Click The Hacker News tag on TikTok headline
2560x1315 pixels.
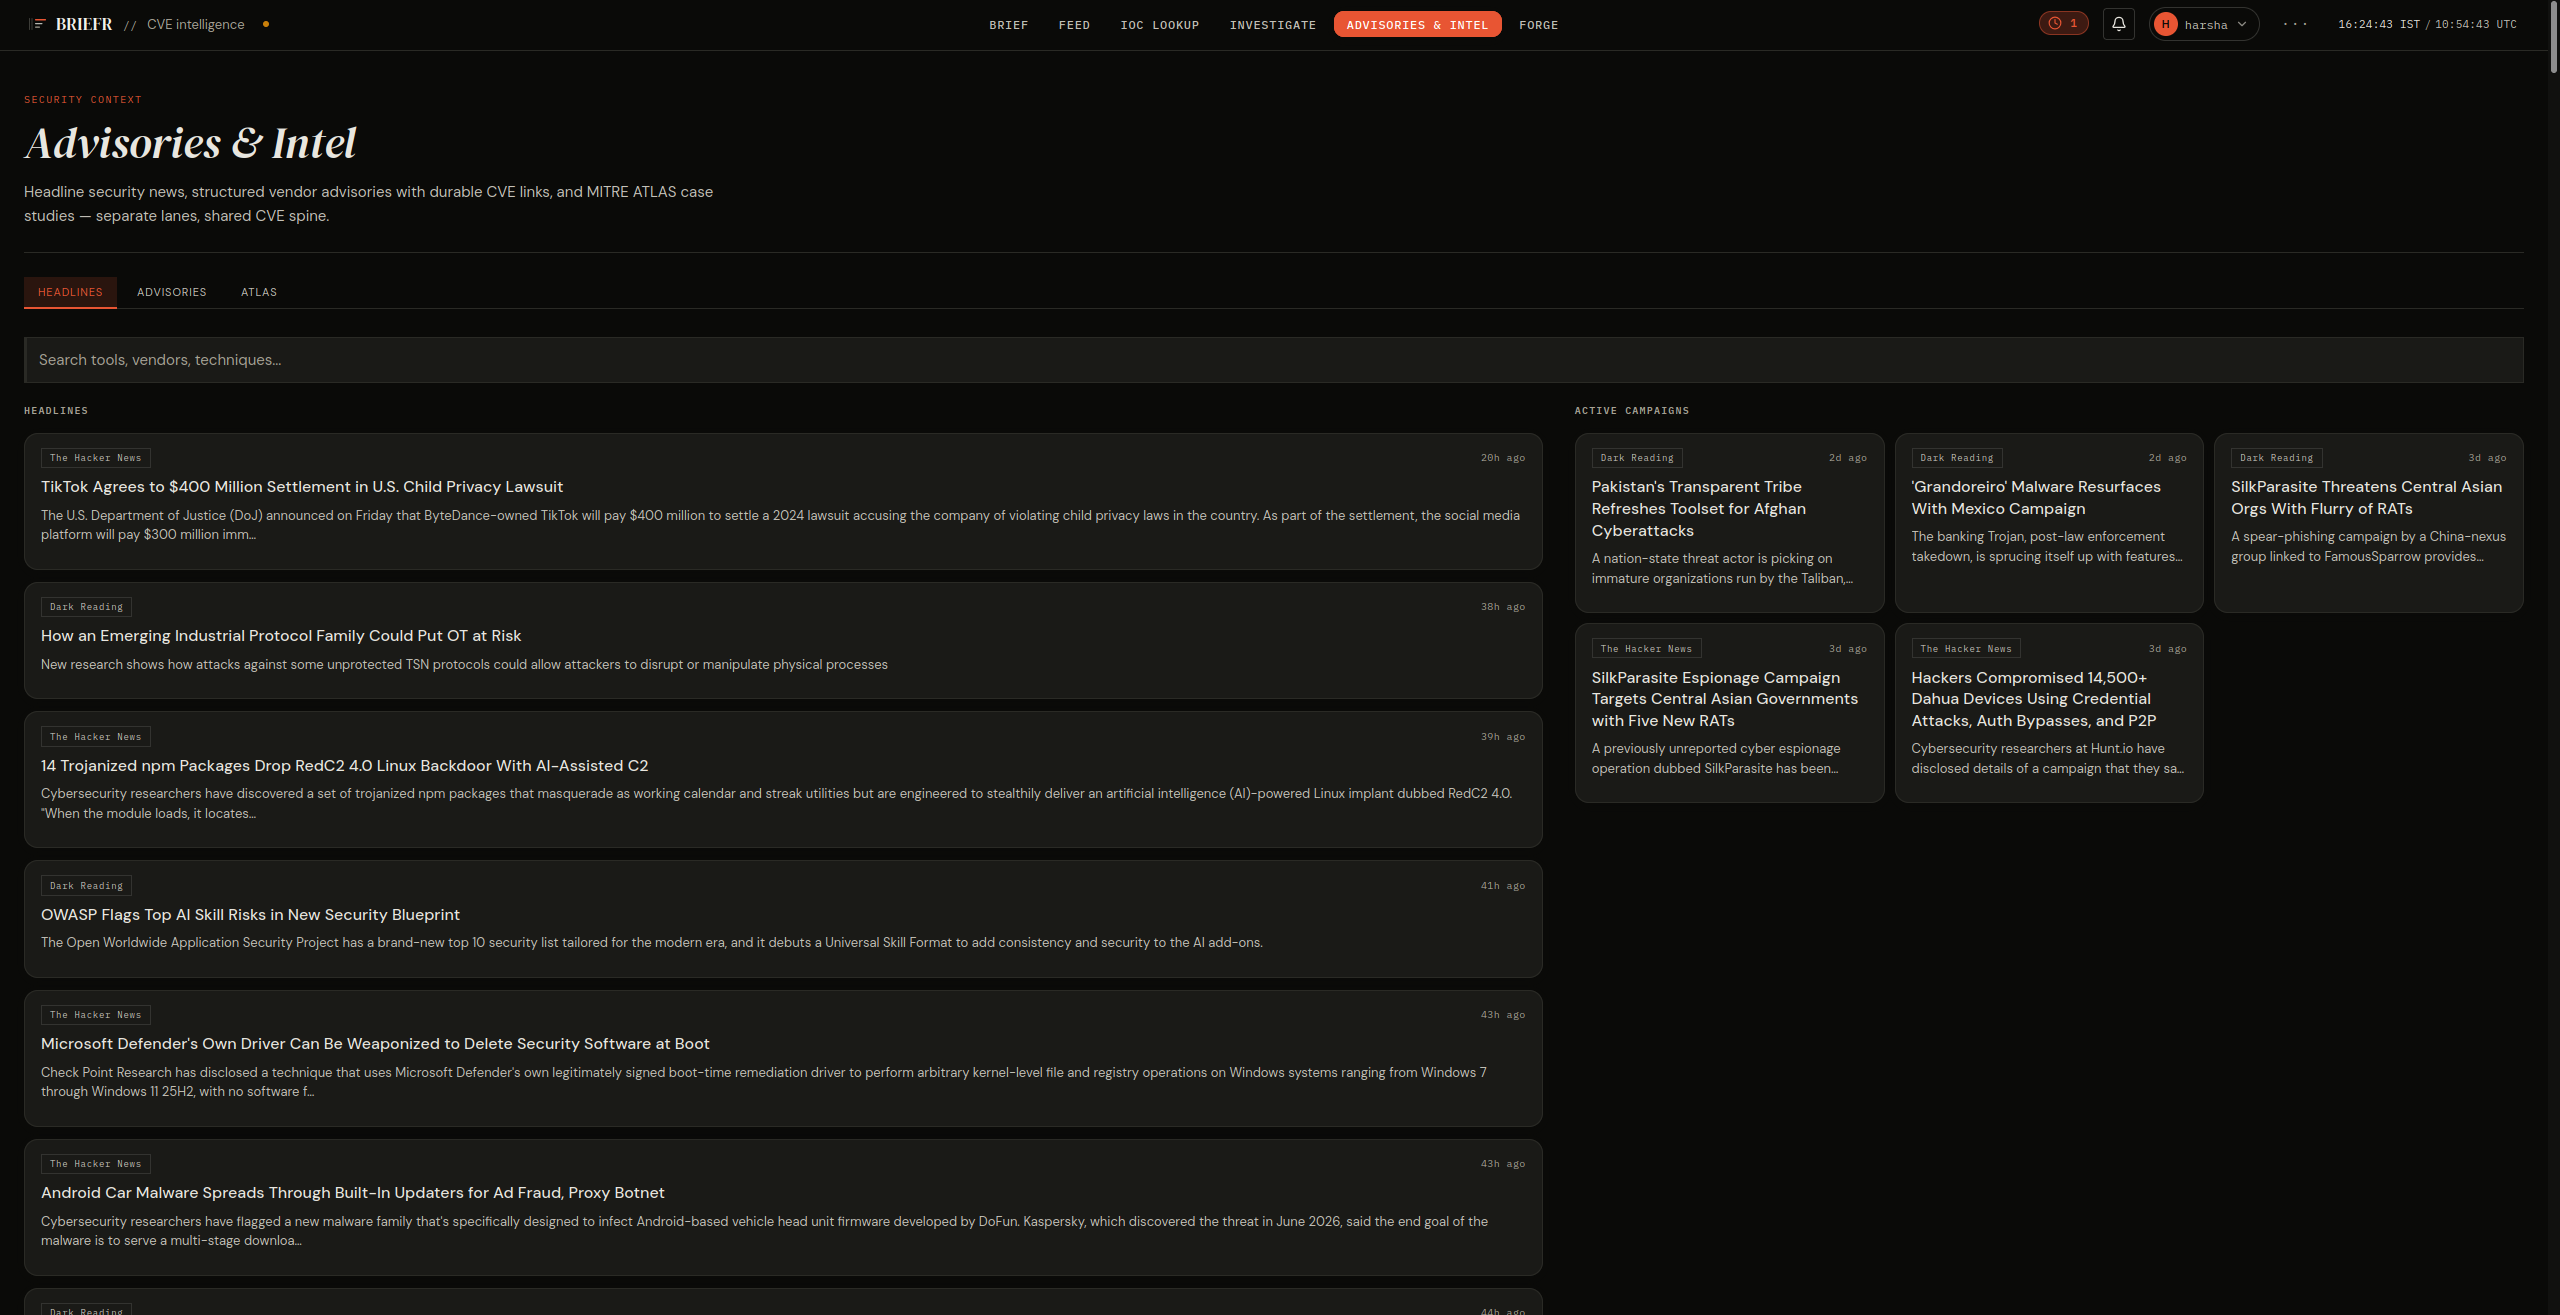point(96,458)
